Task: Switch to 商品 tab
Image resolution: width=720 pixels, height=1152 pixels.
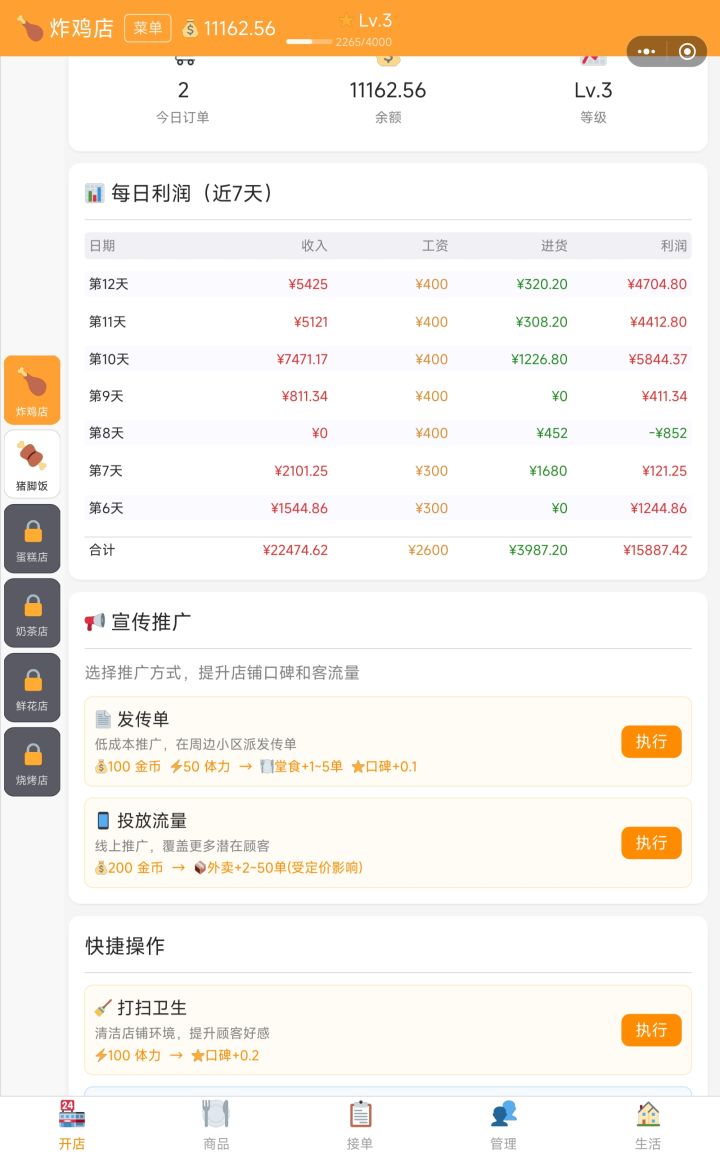Action: tap(216, 1125)
